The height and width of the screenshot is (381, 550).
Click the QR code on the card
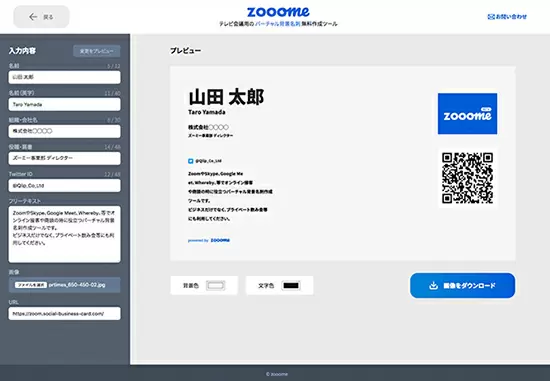468,178
